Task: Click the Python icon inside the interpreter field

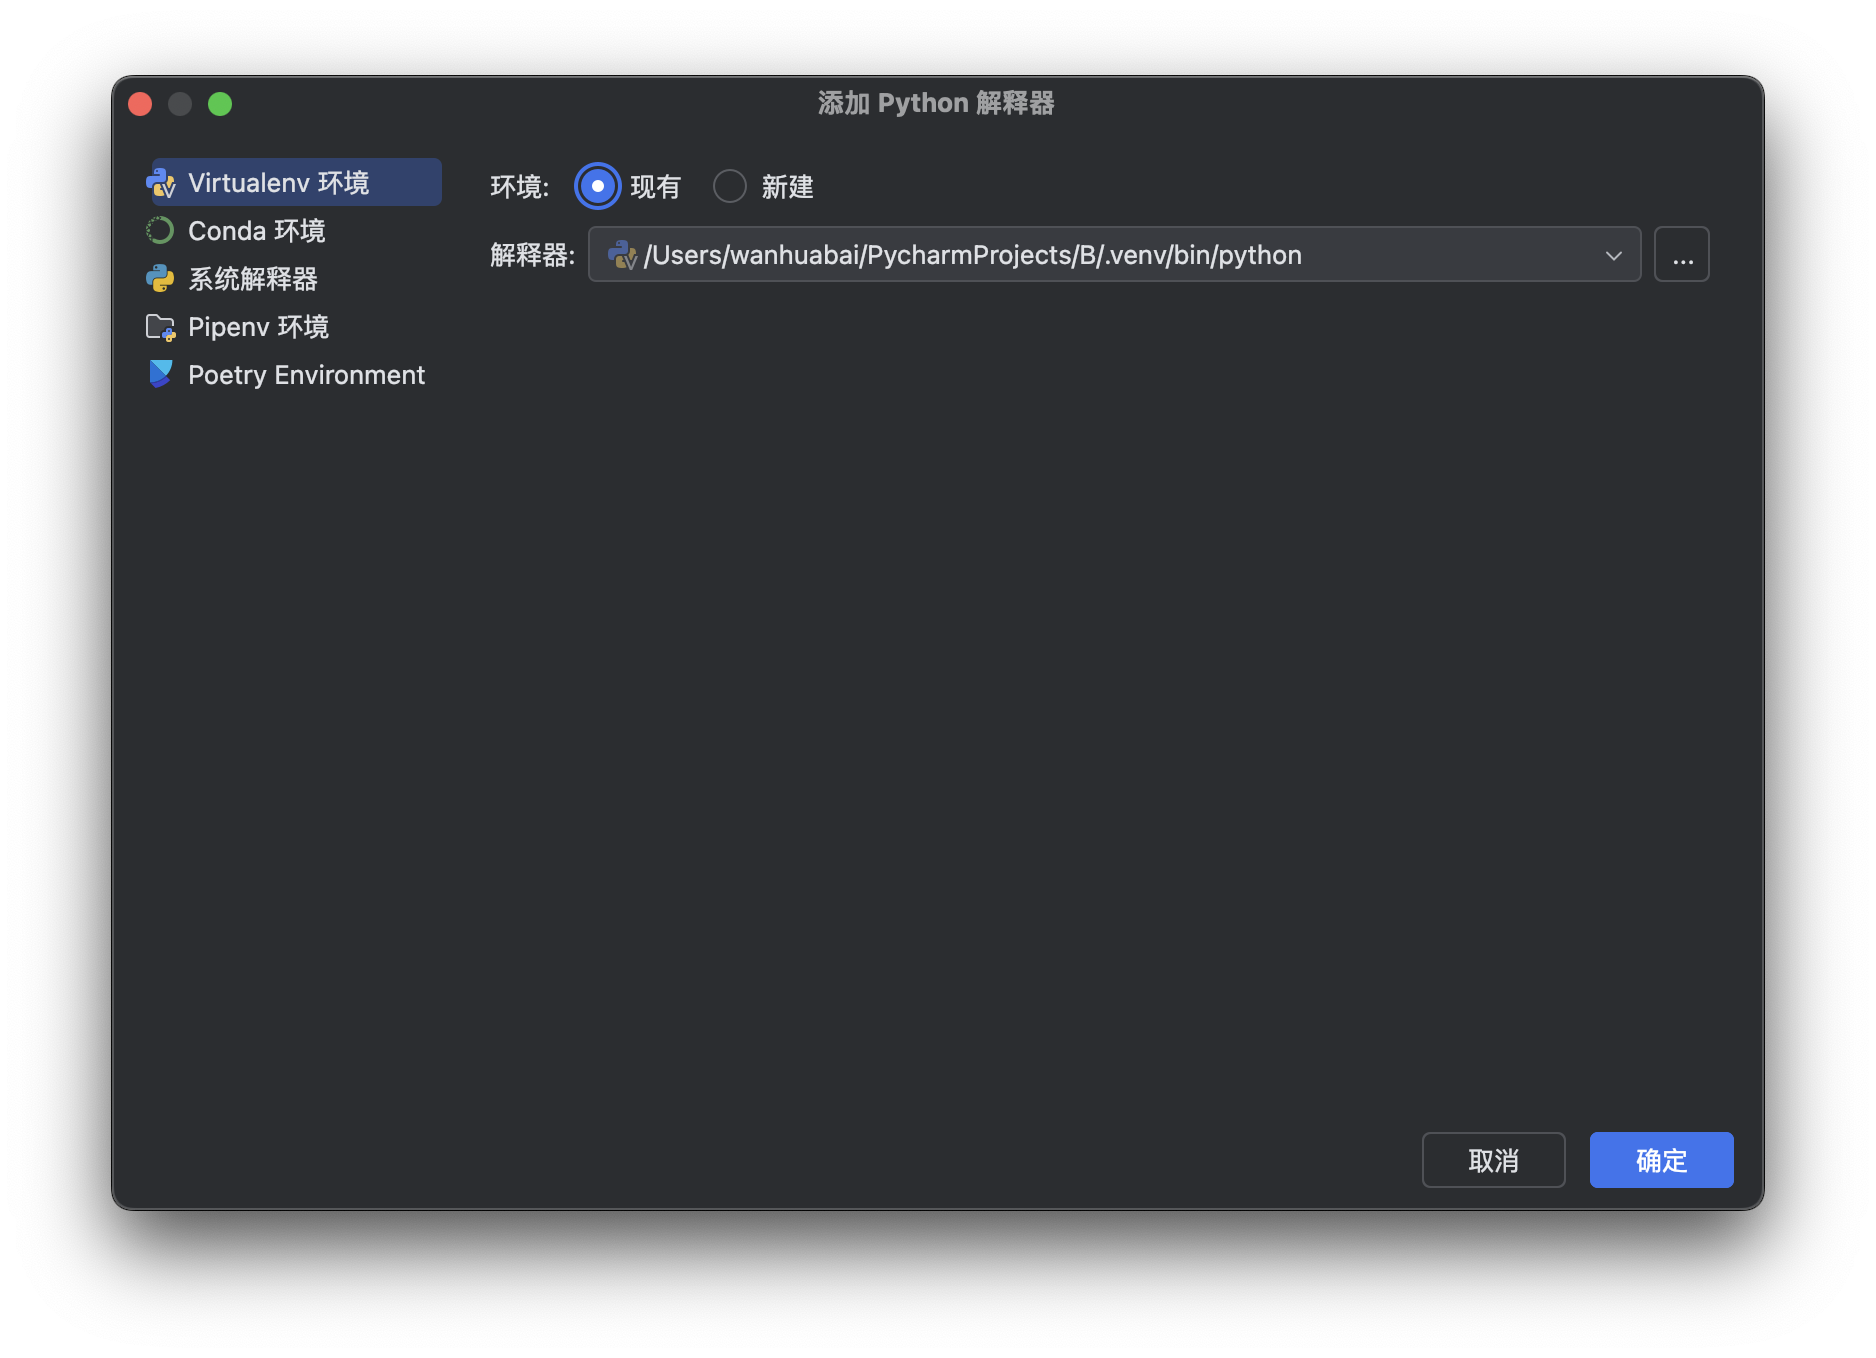Action: point(622,255)
